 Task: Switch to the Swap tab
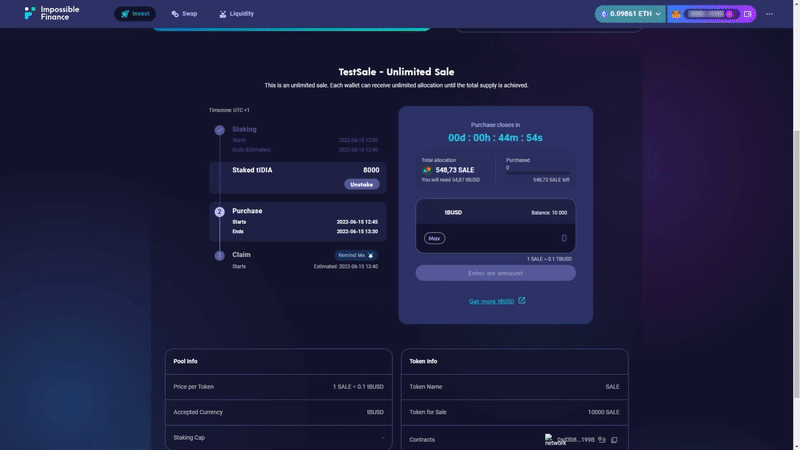[184, 14]
